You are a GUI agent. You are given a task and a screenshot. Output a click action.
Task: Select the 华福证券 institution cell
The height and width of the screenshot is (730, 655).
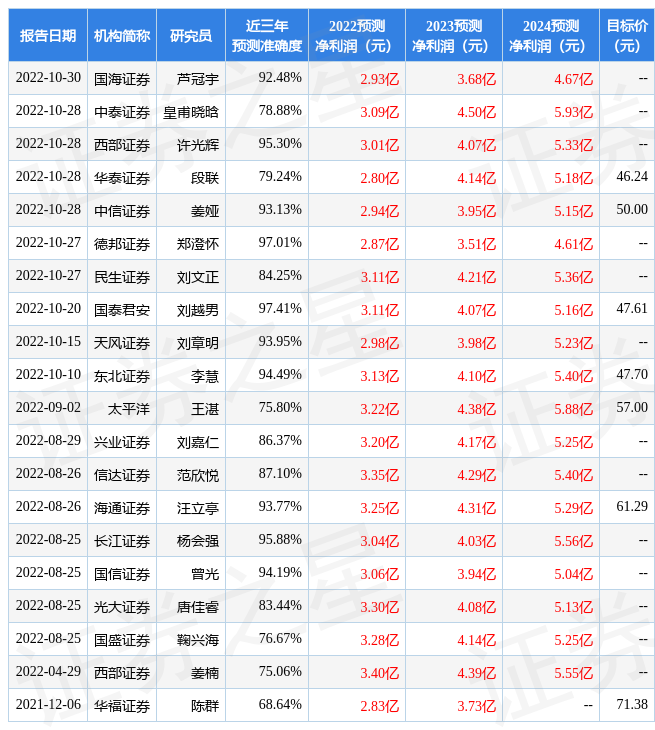[x=122, y=707]
